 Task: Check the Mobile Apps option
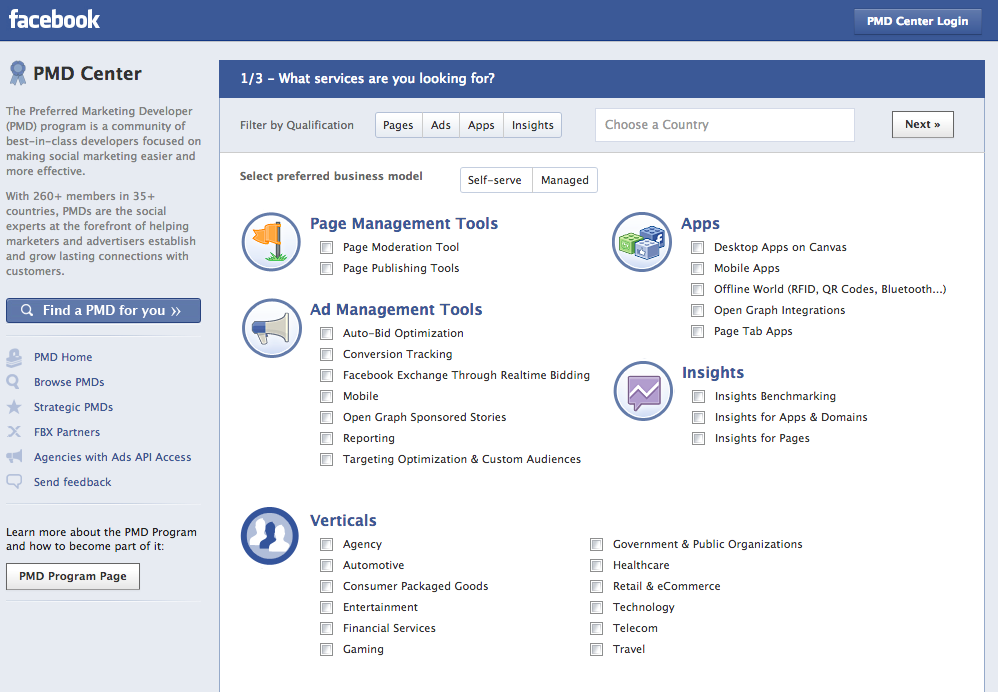(697, 268)
